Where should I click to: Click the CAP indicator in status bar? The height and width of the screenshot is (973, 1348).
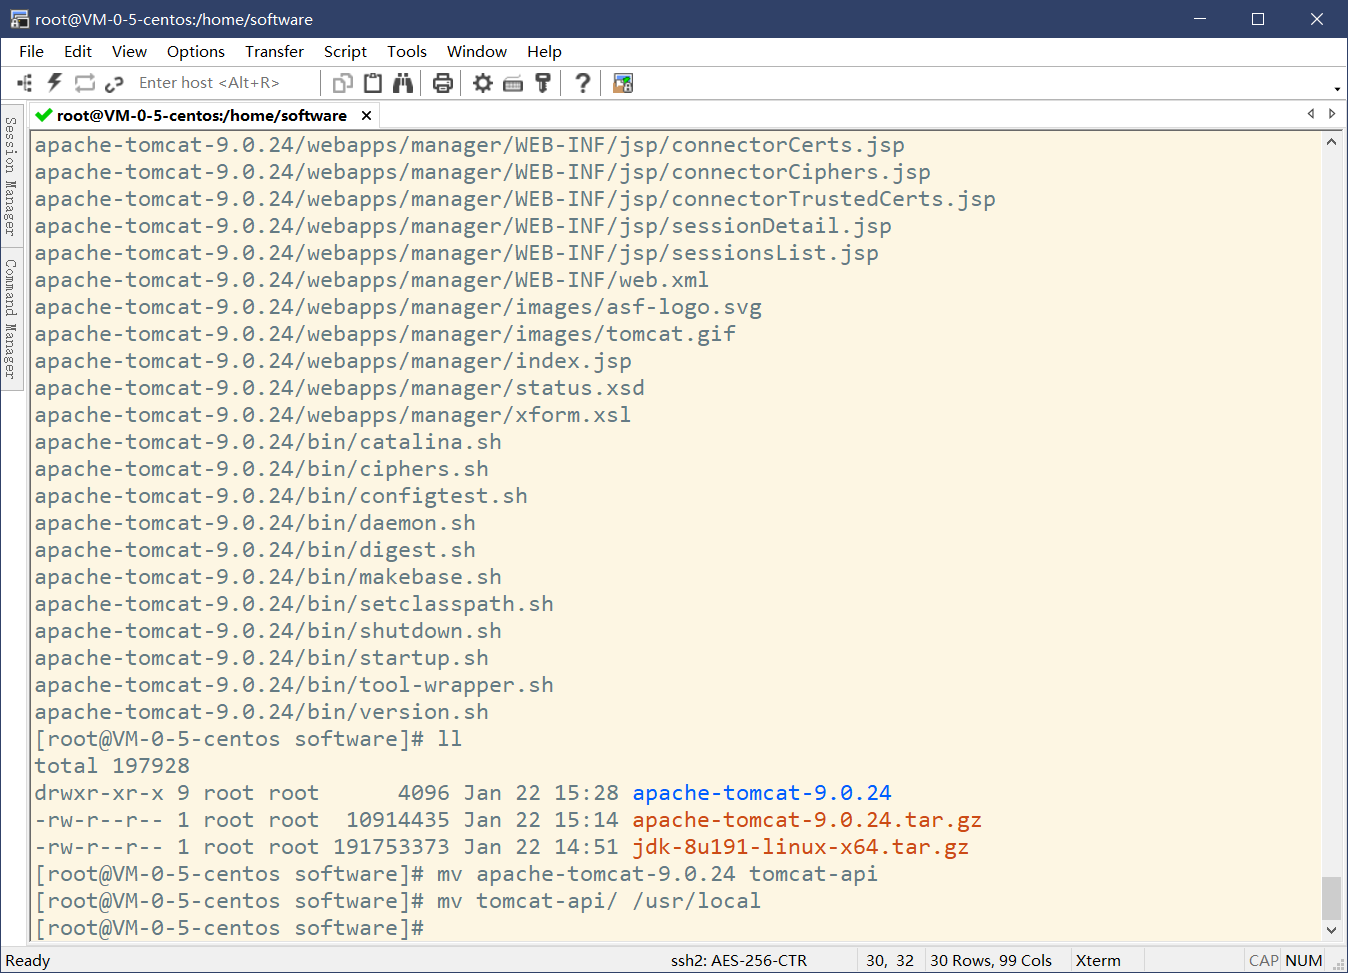tap(1264, 960)
